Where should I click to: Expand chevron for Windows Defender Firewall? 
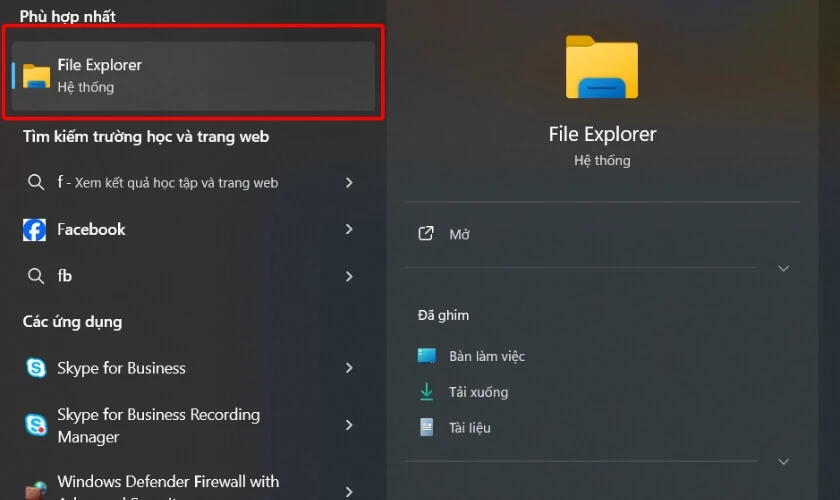pos(349,491)
